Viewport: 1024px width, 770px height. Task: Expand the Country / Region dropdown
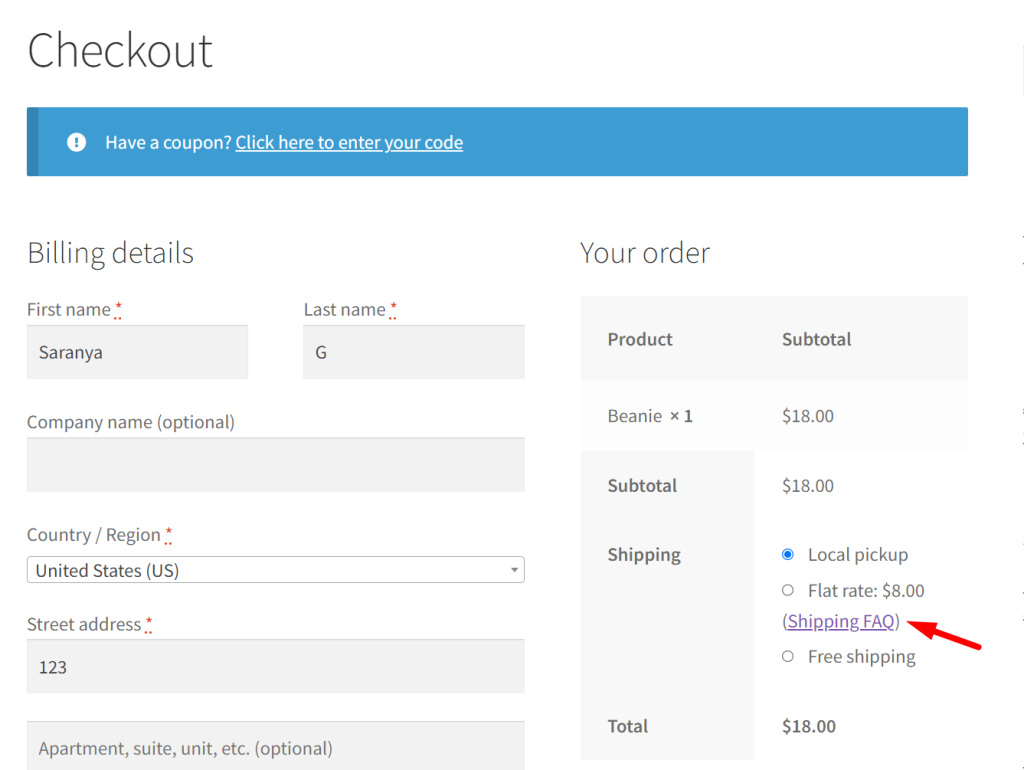pyautogui.click(x=276, y=569)
